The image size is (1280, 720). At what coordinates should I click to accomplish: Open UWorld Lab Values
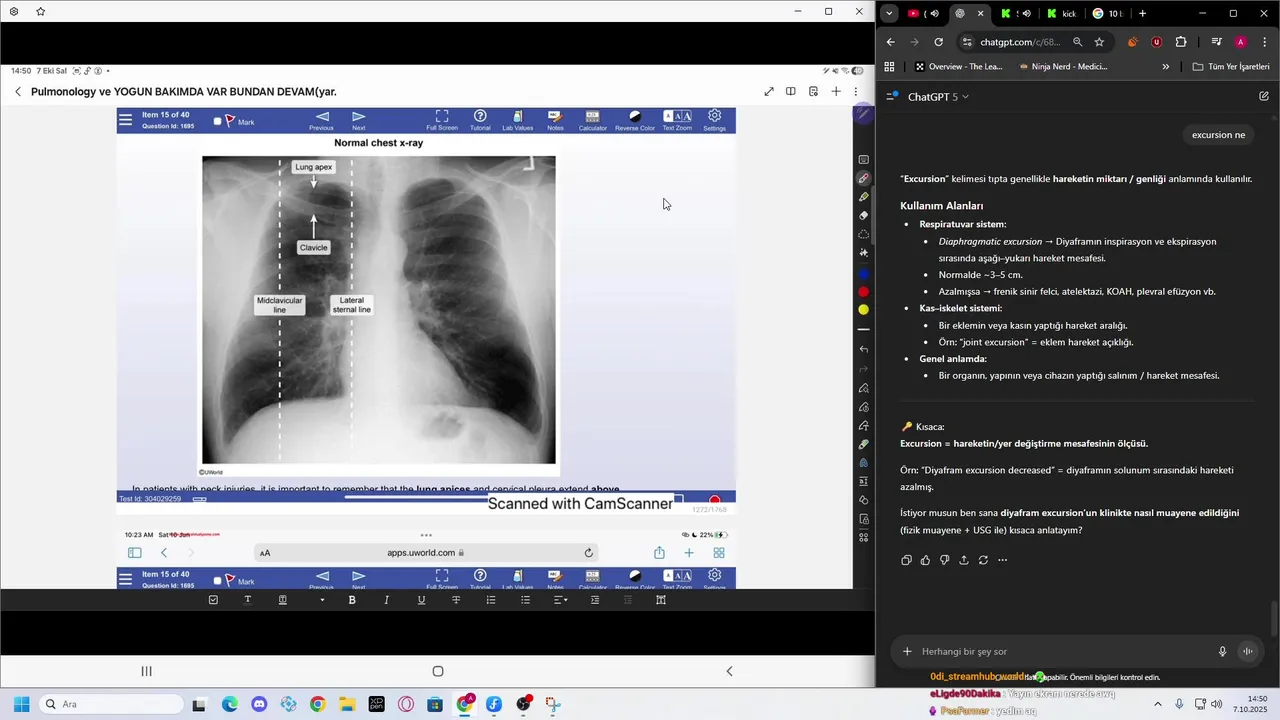point(517,121)
